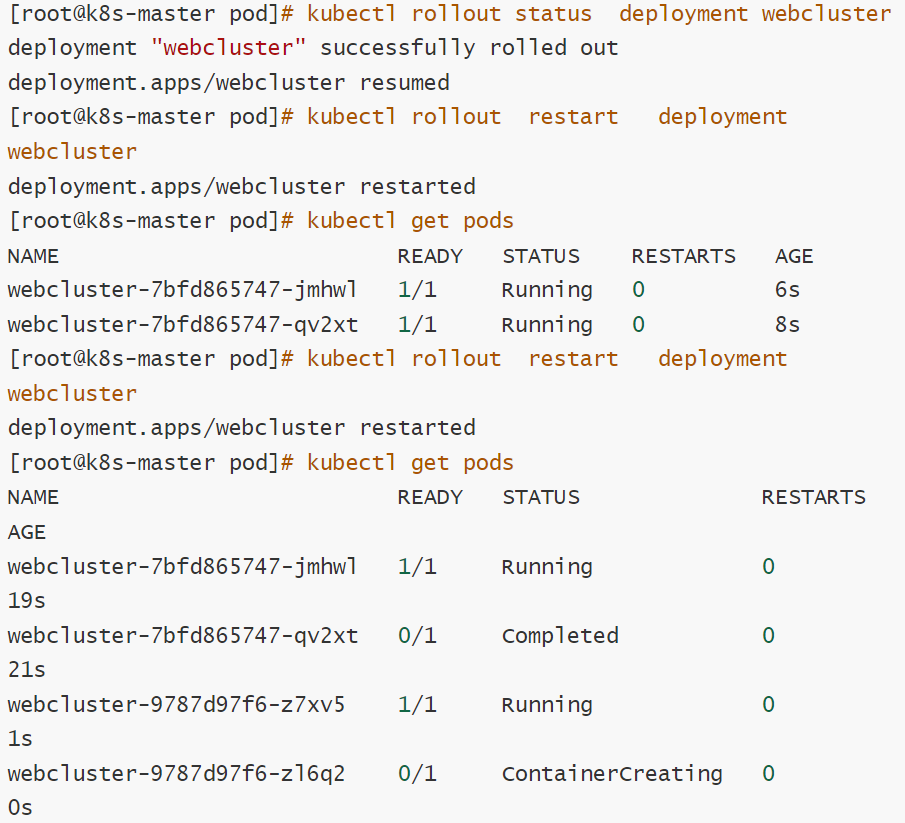Click age value '1s'
The image size is (905, 823).
point(20,739)
